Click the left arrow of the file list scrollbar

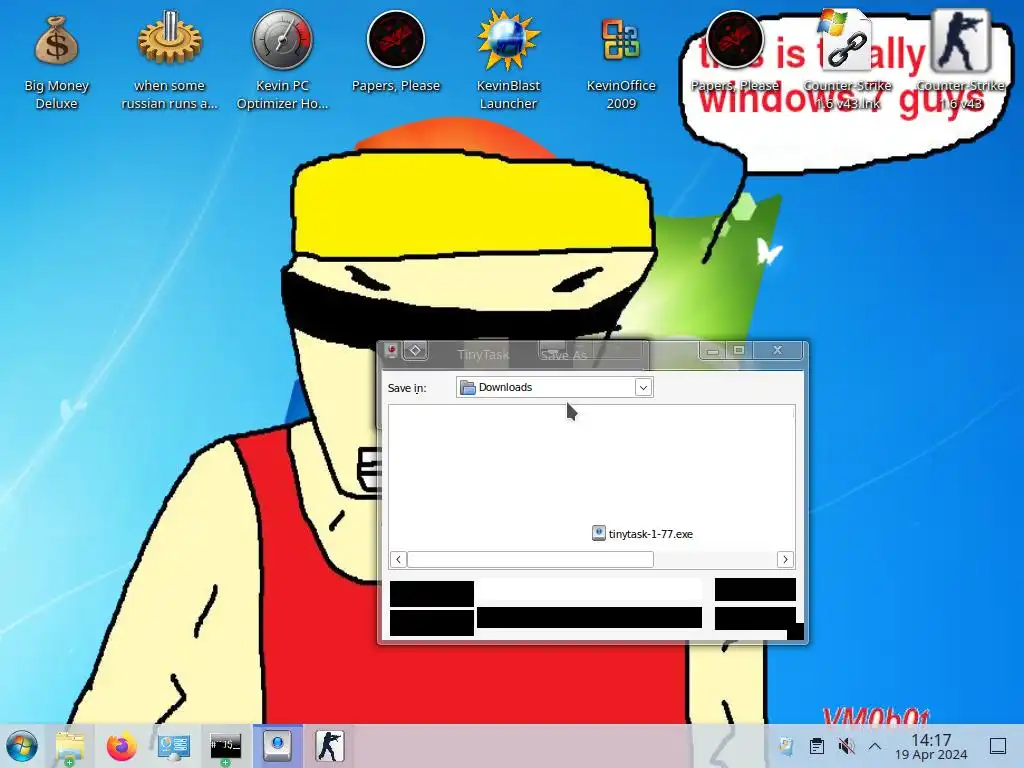[x=398, y=560]
